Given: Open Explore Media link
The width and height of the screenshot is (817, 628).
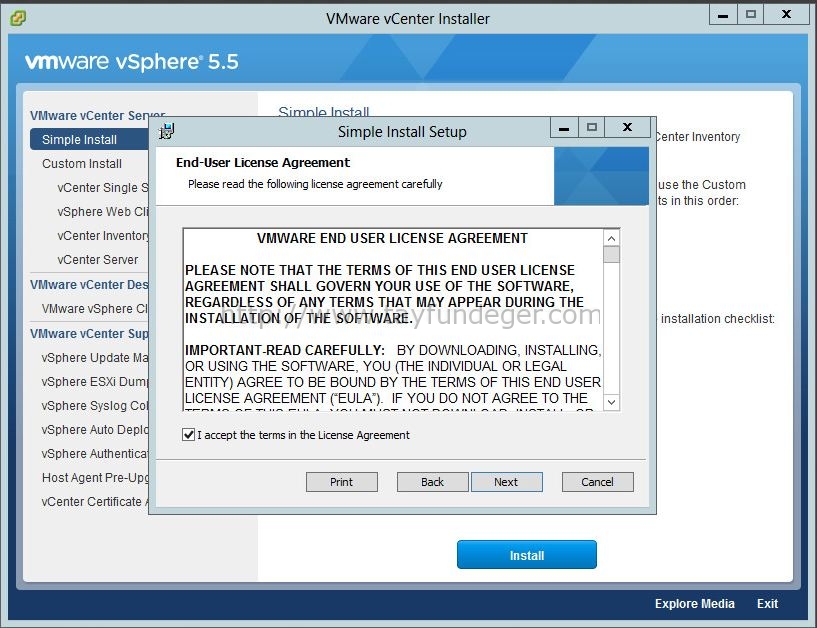Looking at the screenshot, I should (x=695, y=604).
